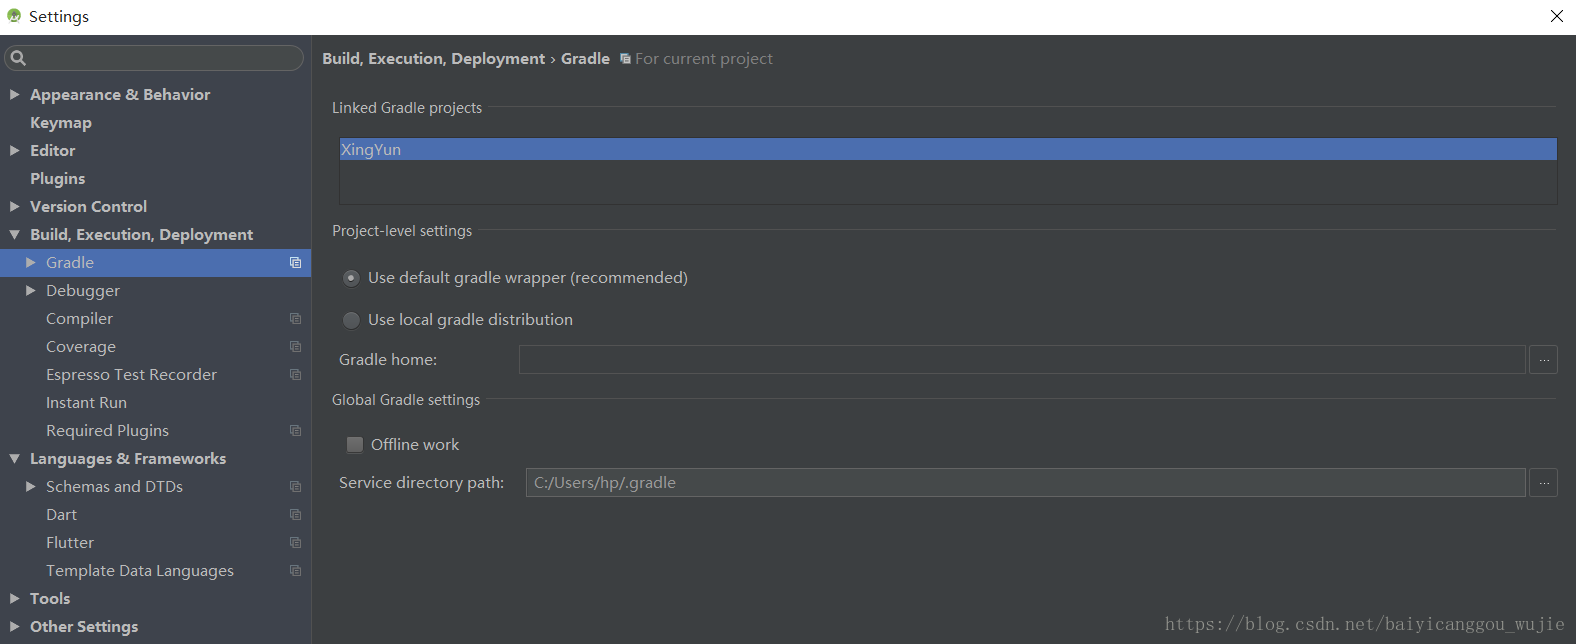Click the project-scope icon beside Template Data Languages
This screenshot has height=644, width=1576.
[x=295, y=571]
